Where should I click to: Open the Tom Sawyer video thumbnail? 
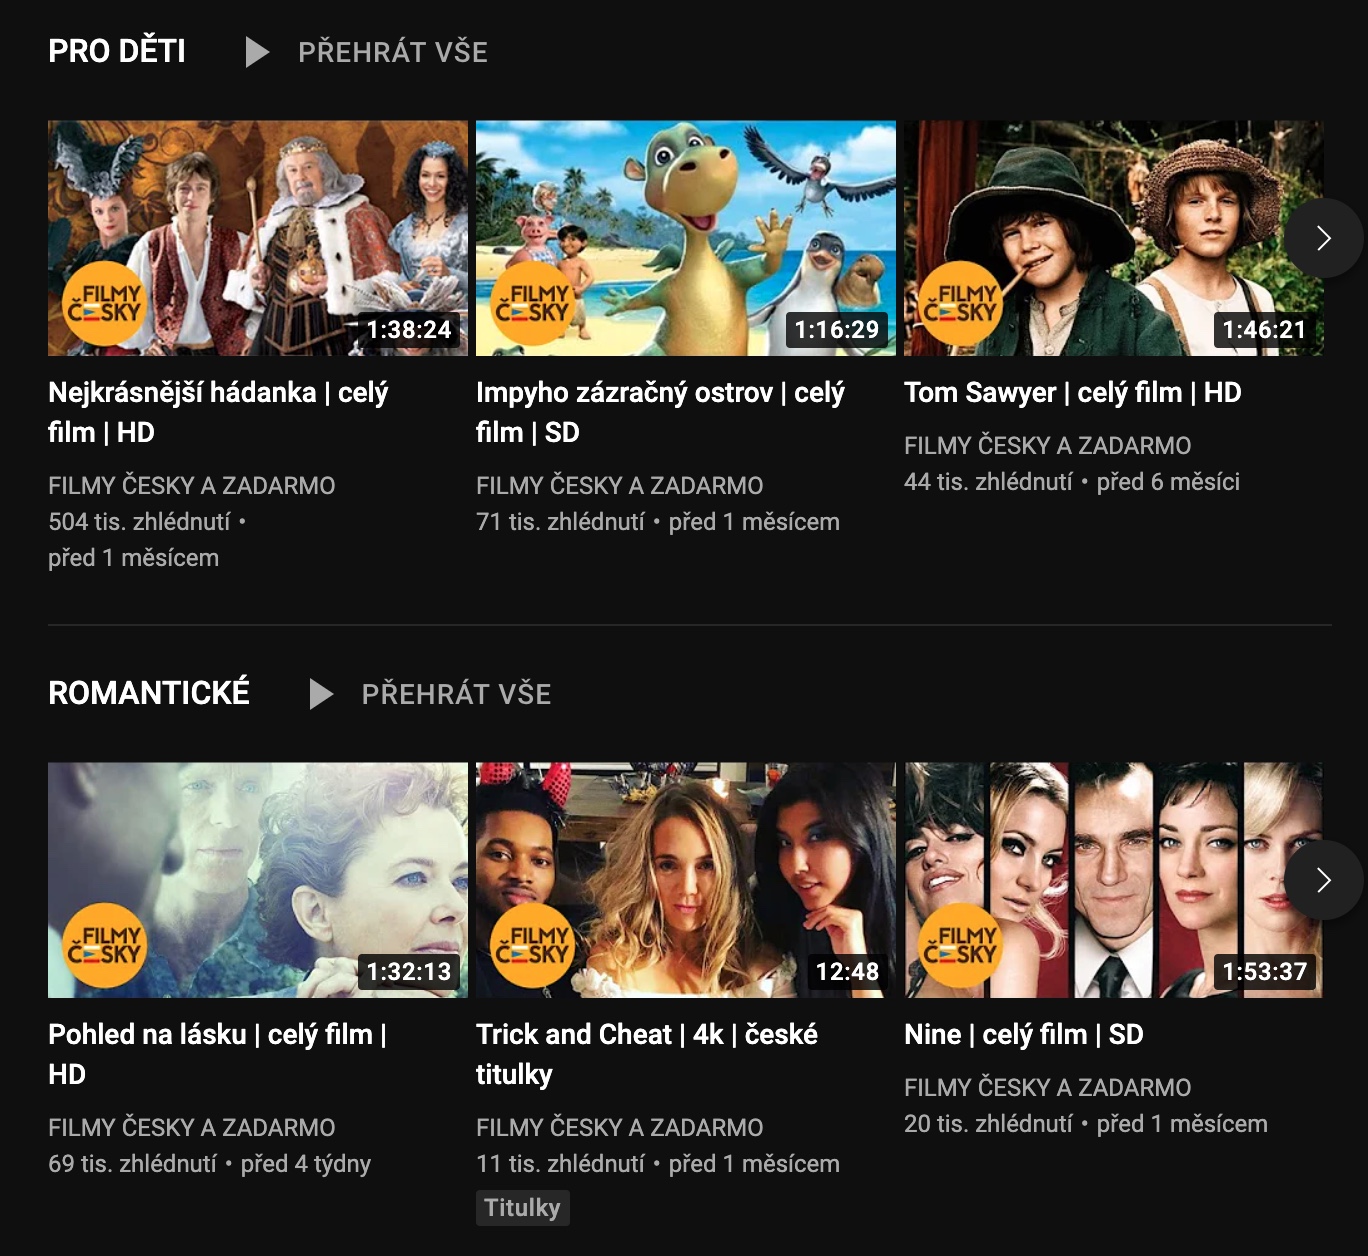coord(1114,238)
